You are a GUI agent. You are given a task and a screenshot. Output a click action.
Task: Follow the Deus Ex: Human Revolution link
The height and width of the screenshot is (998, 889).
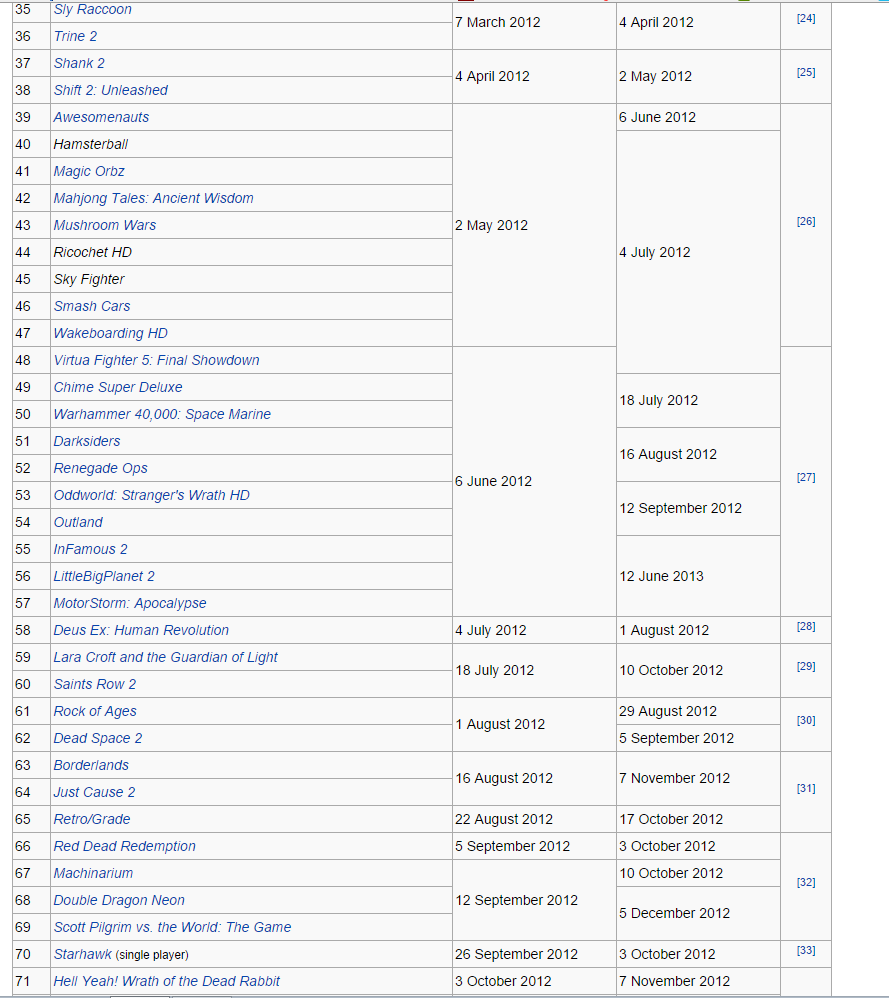tap(141, 630)
